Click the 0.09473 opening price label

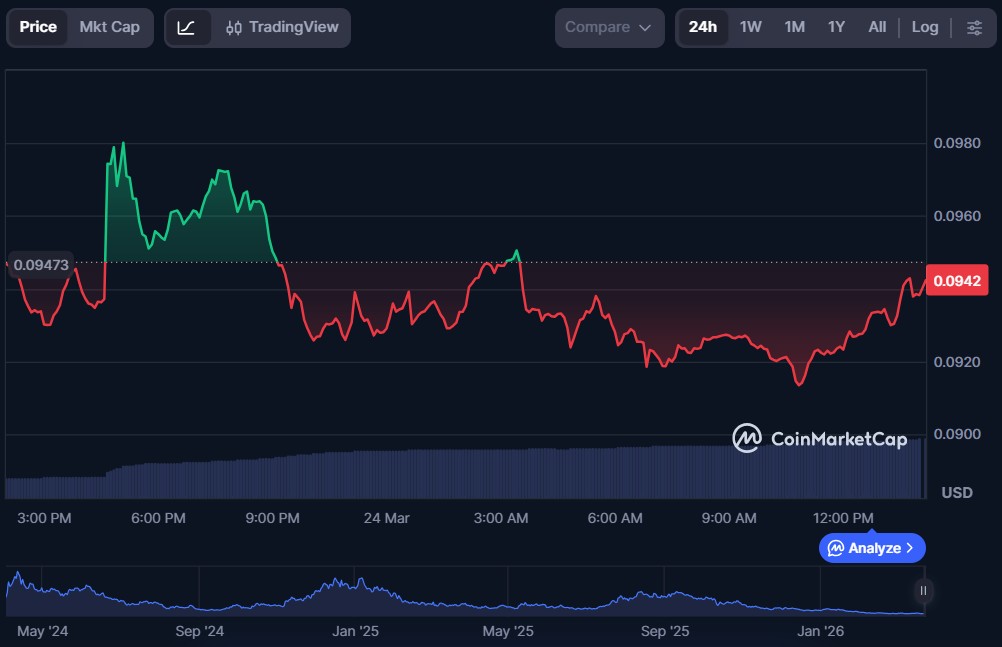tap(42, 264)
